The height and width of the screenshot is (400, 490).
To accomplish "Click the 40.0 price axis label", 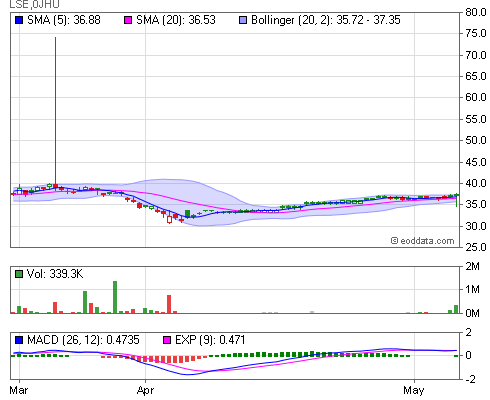I will pyautogui.click(x=476, y=183).
